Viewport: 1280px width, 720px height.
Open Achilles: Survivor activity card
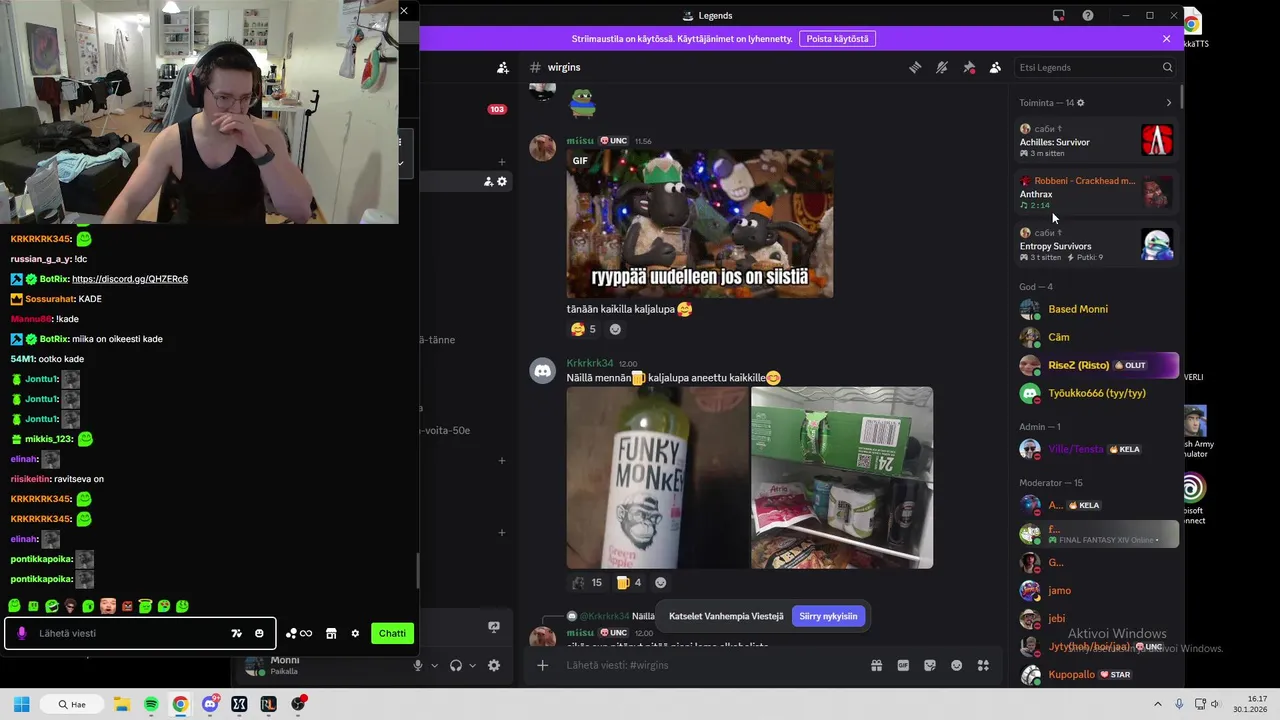tap(1096, 141)
